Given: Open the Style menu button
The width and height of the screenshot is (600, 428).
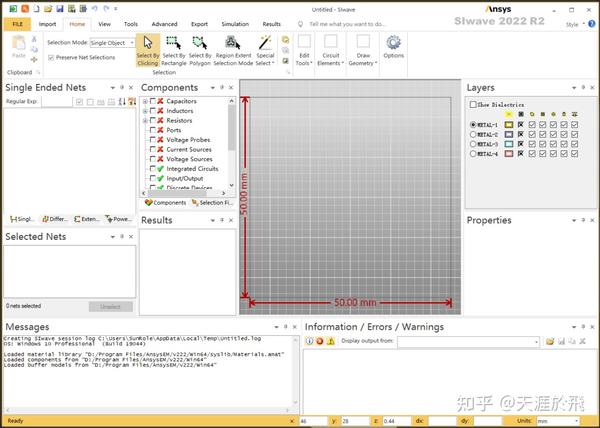Looking at the screenshot, I should [x=574, y=24].
